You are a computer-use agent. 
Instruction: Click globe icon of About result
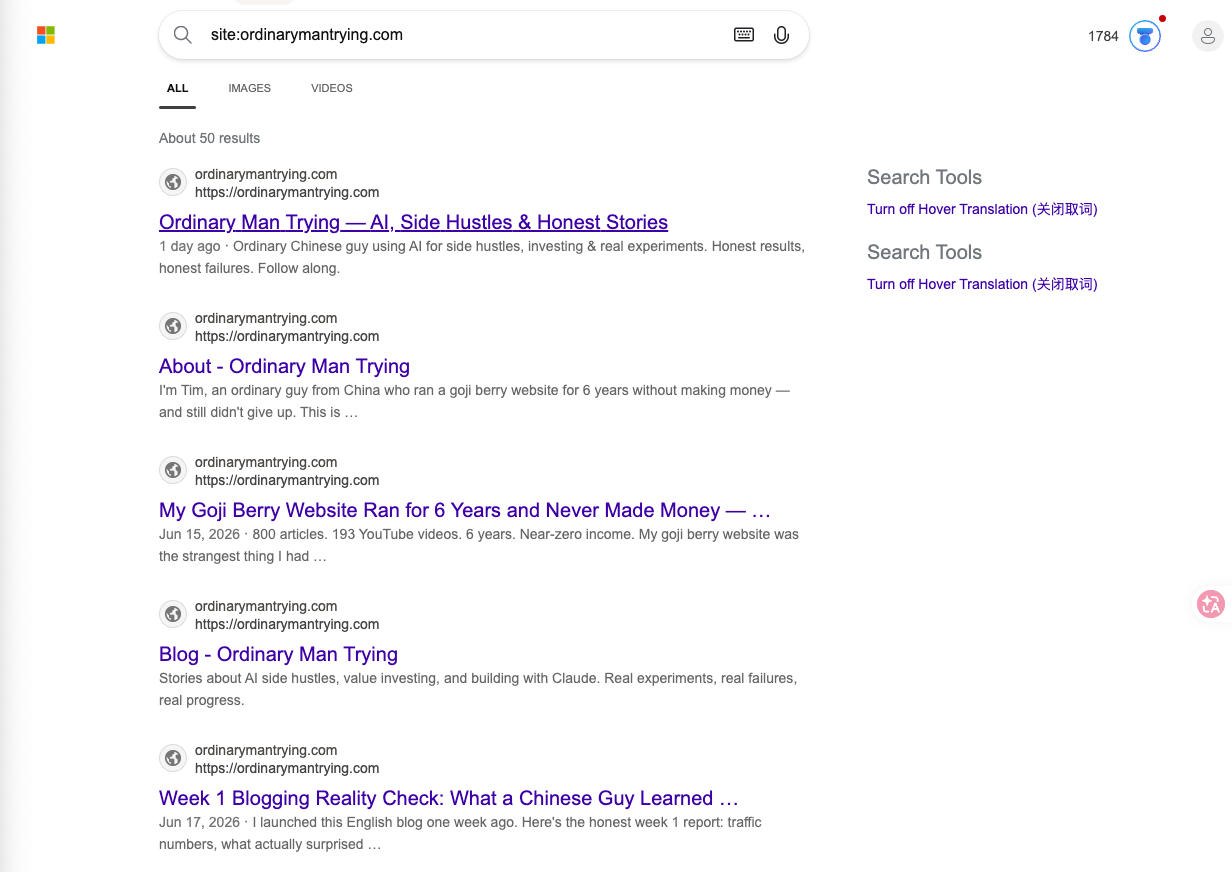[173, 326]
